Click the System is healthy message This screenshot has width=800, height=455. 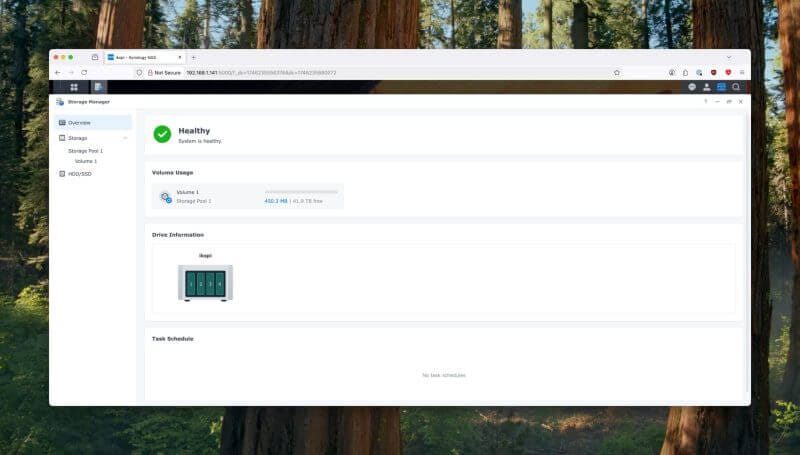point(200,141)
